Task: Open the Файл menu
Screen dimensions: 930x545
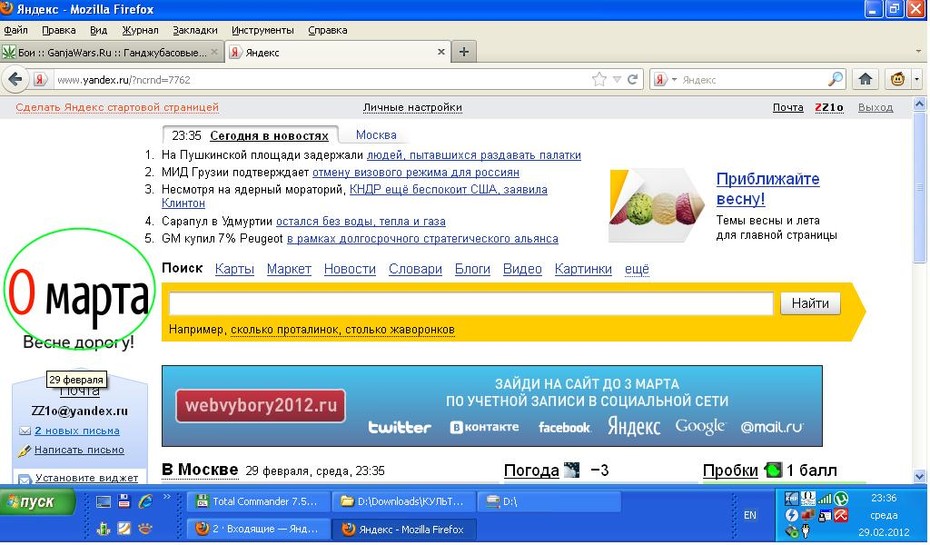Action: click(x=15, y=30)
